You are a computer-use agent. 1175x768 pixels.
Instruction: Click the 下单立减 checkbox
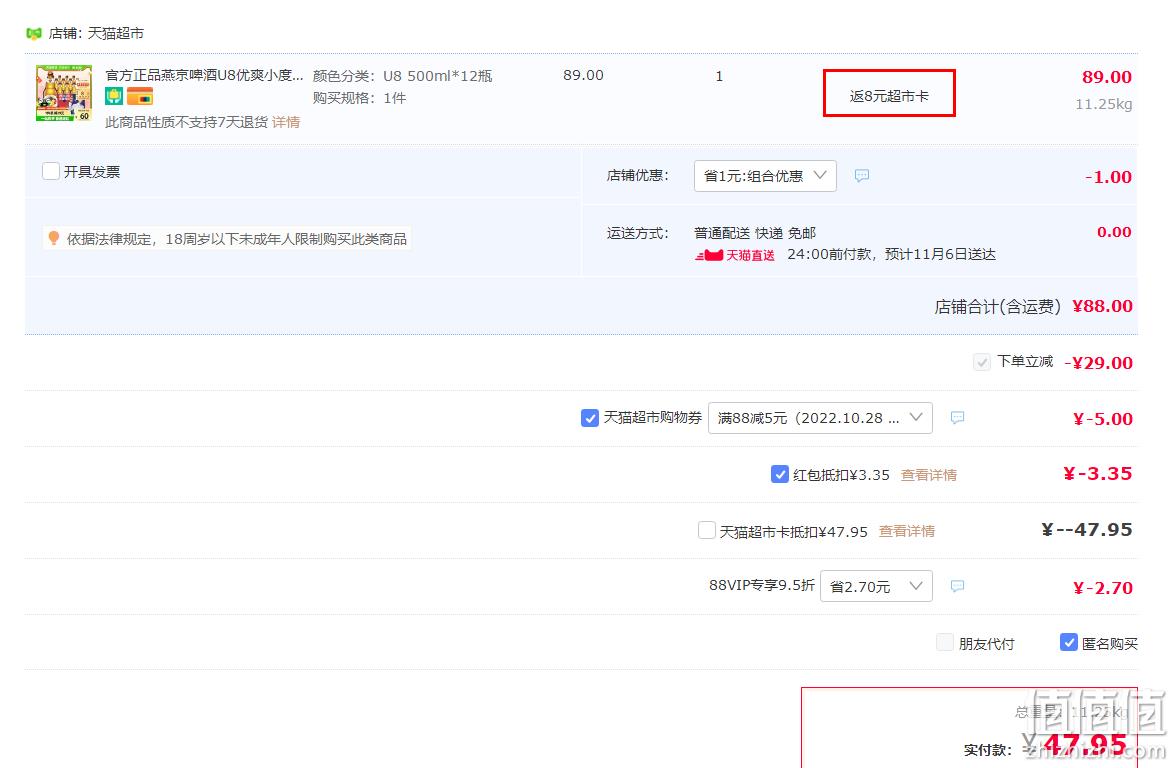982,363
